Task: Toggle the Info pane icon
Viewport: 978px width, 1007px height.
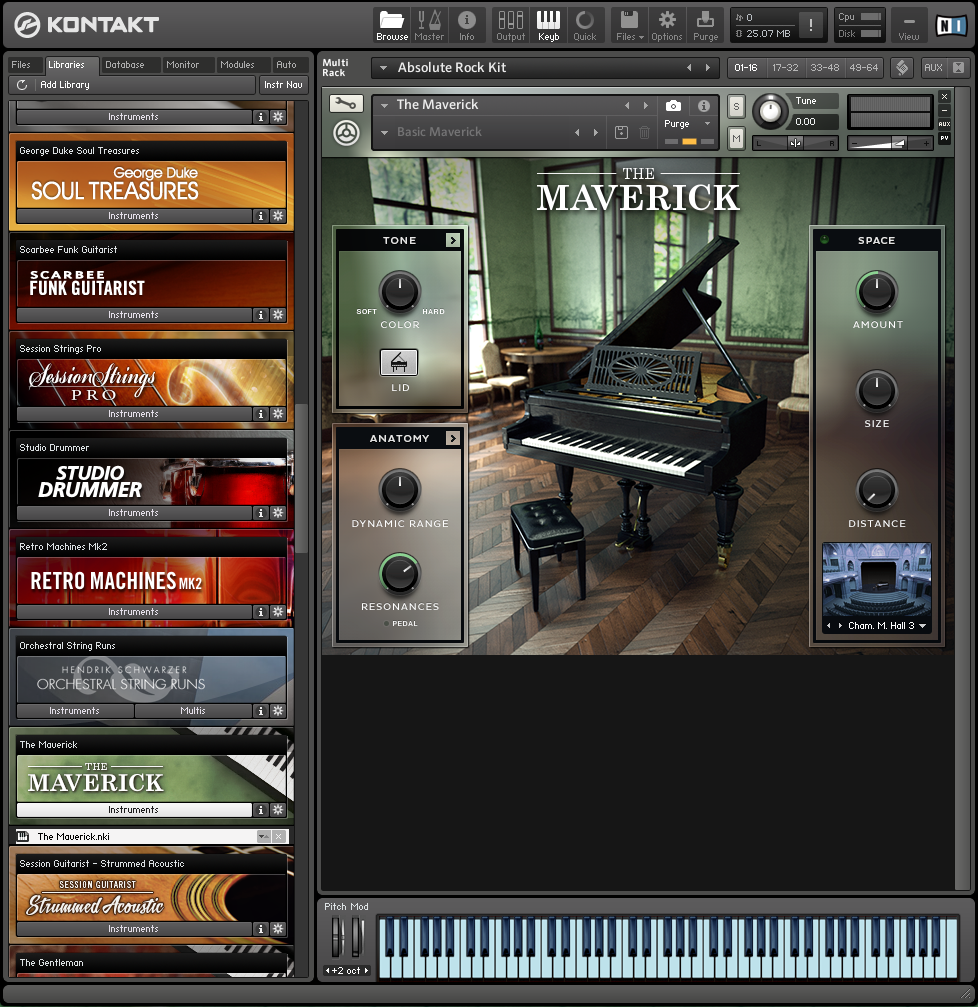Action: [467, 26]
